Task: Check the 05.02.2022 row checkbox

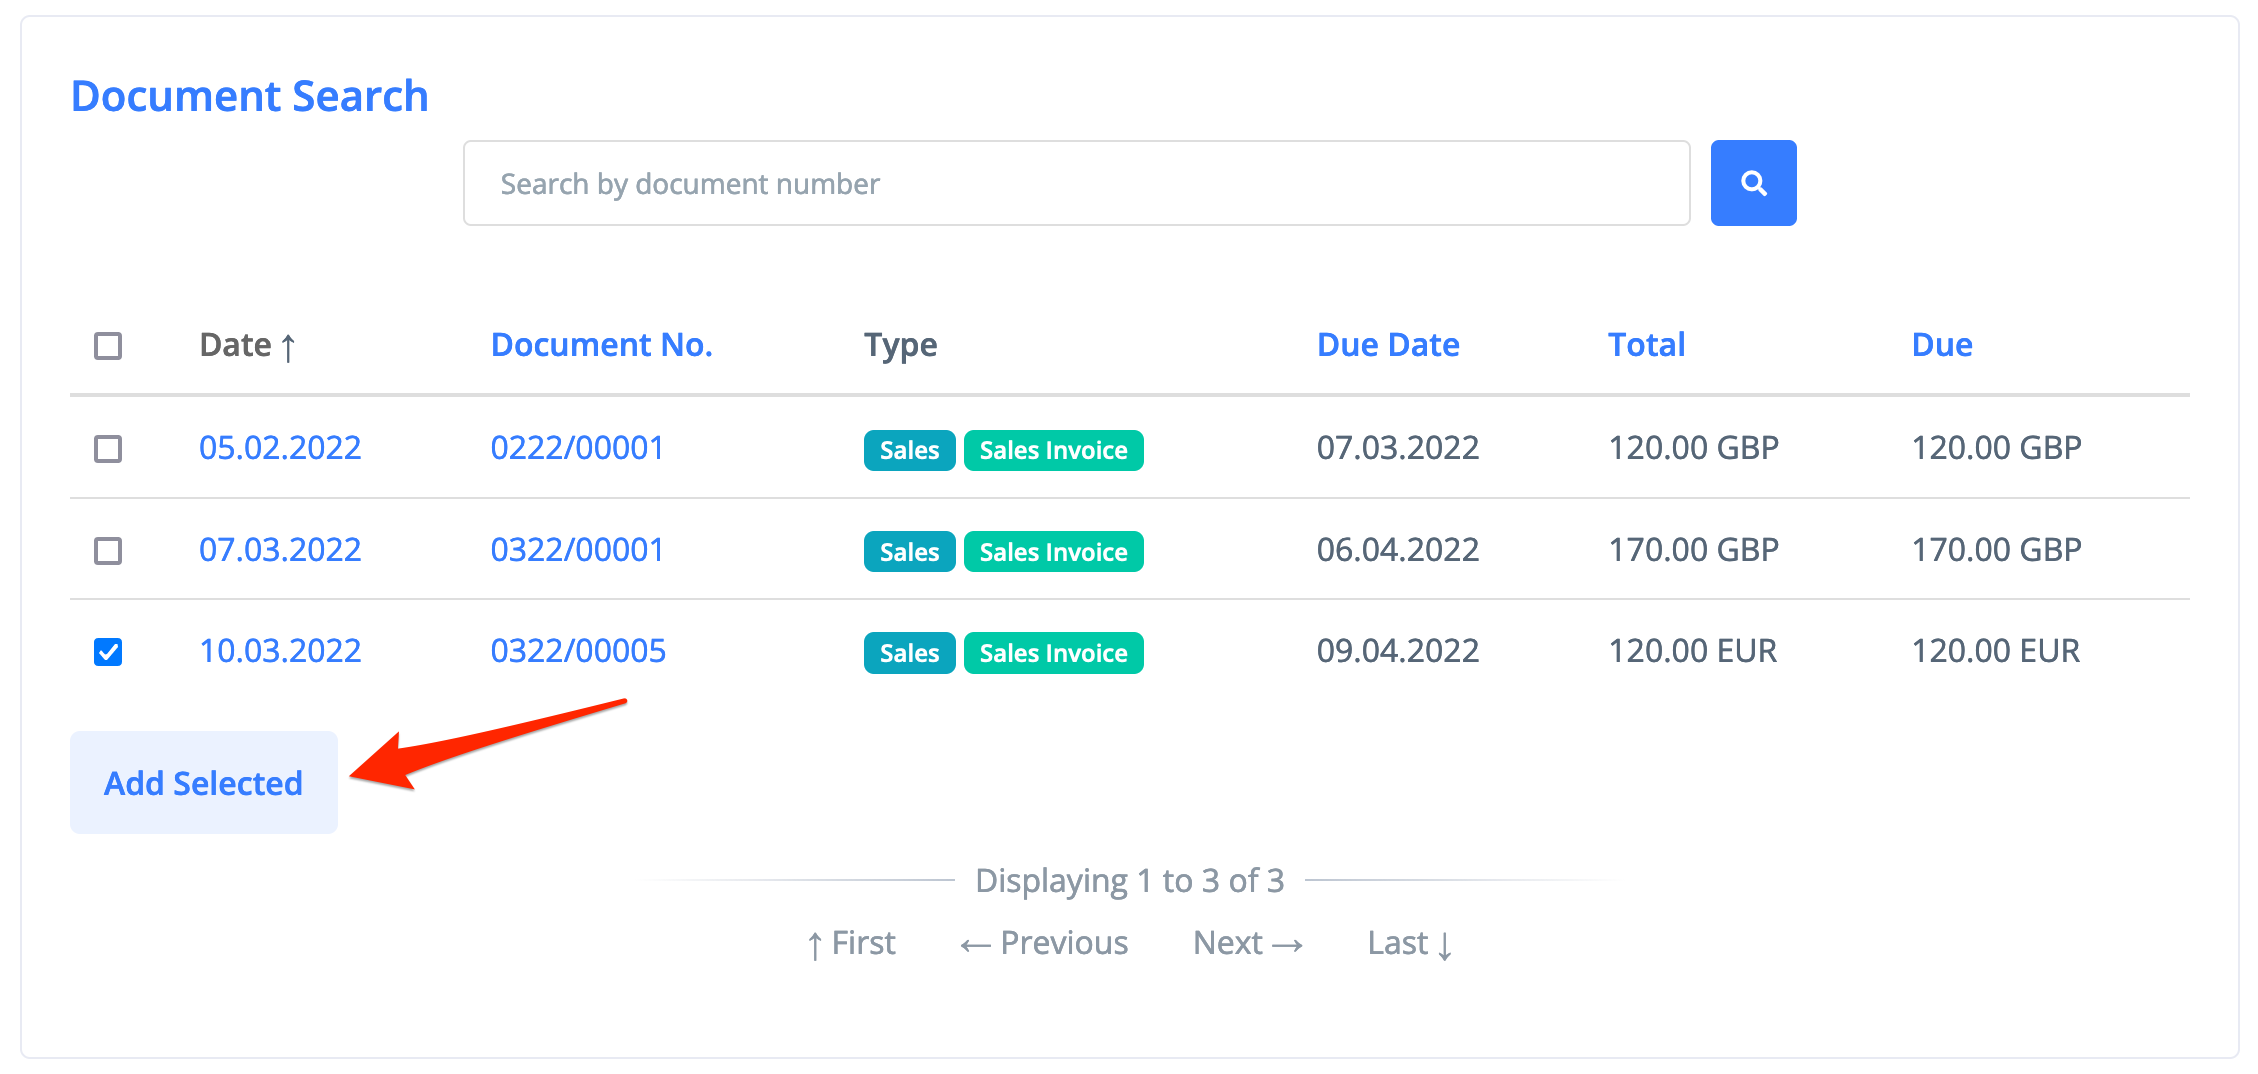Action: click(x=108, y=448)
